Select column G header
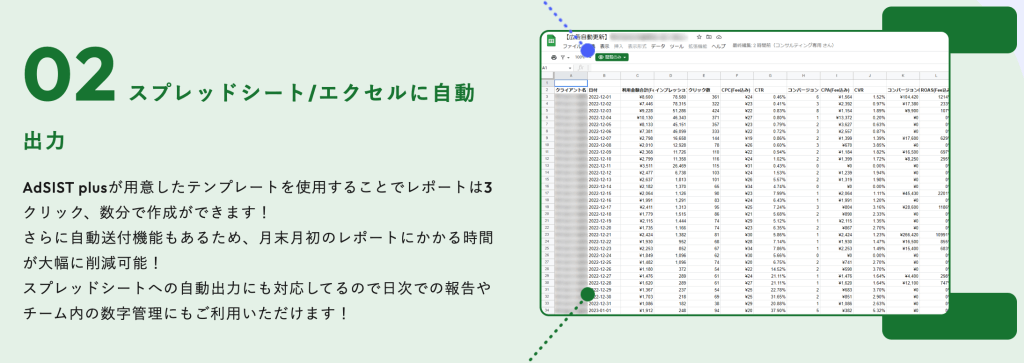1024x363 pixels. pos(769,76)
